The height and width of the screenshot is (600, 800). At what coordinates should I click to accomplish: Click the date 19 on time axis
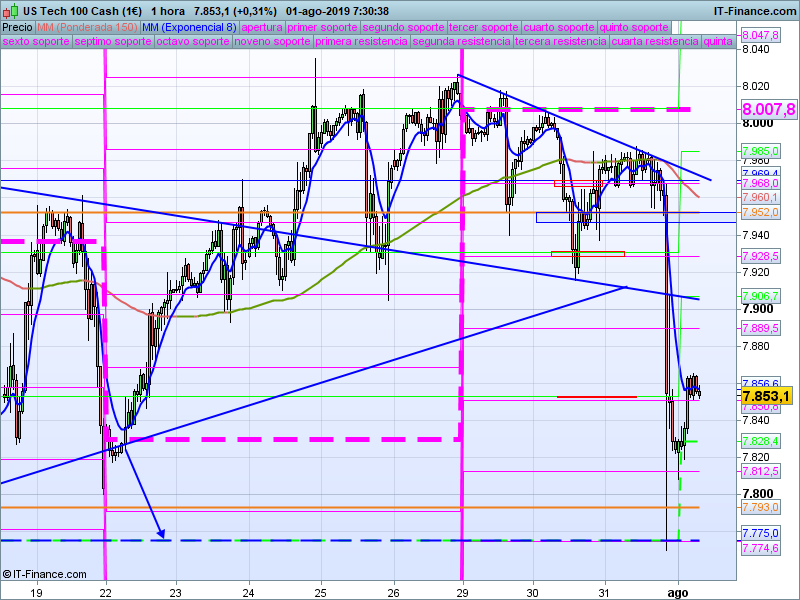point(36,593)
